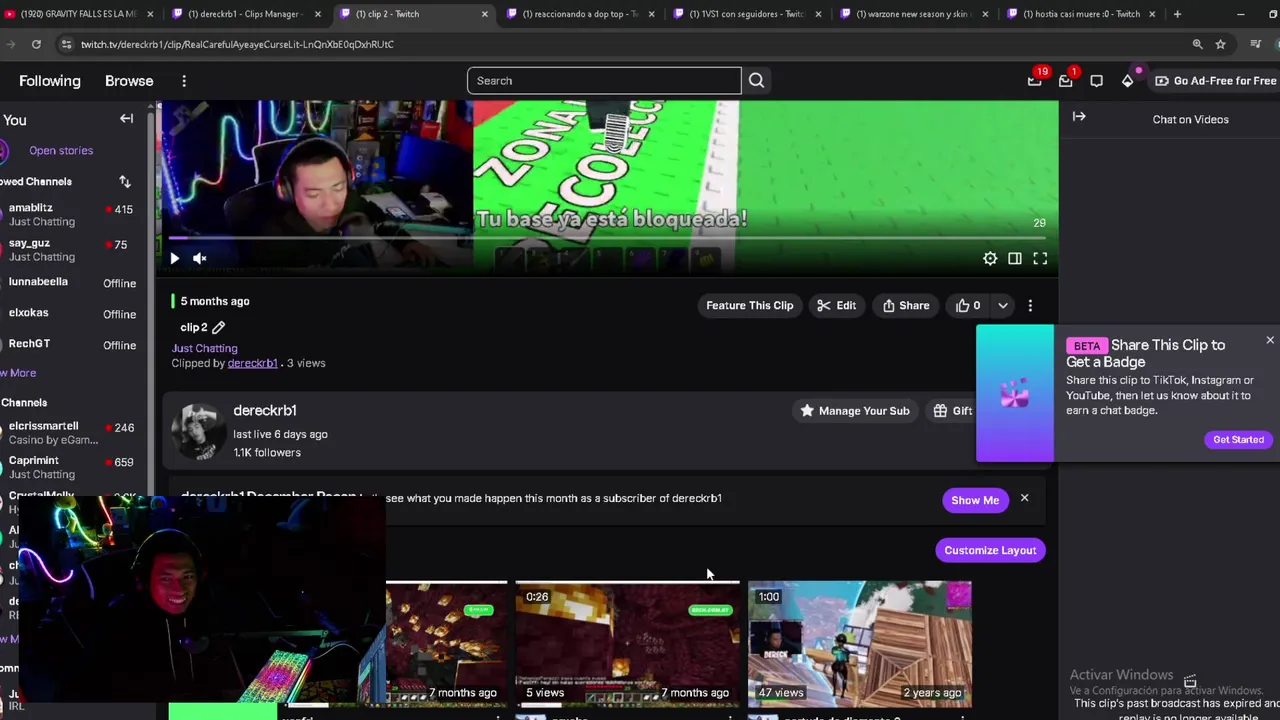The width and height of the screenshot is (1280, 720).
Task: Seek using the clip progress bar
Action: click(607, 238)
